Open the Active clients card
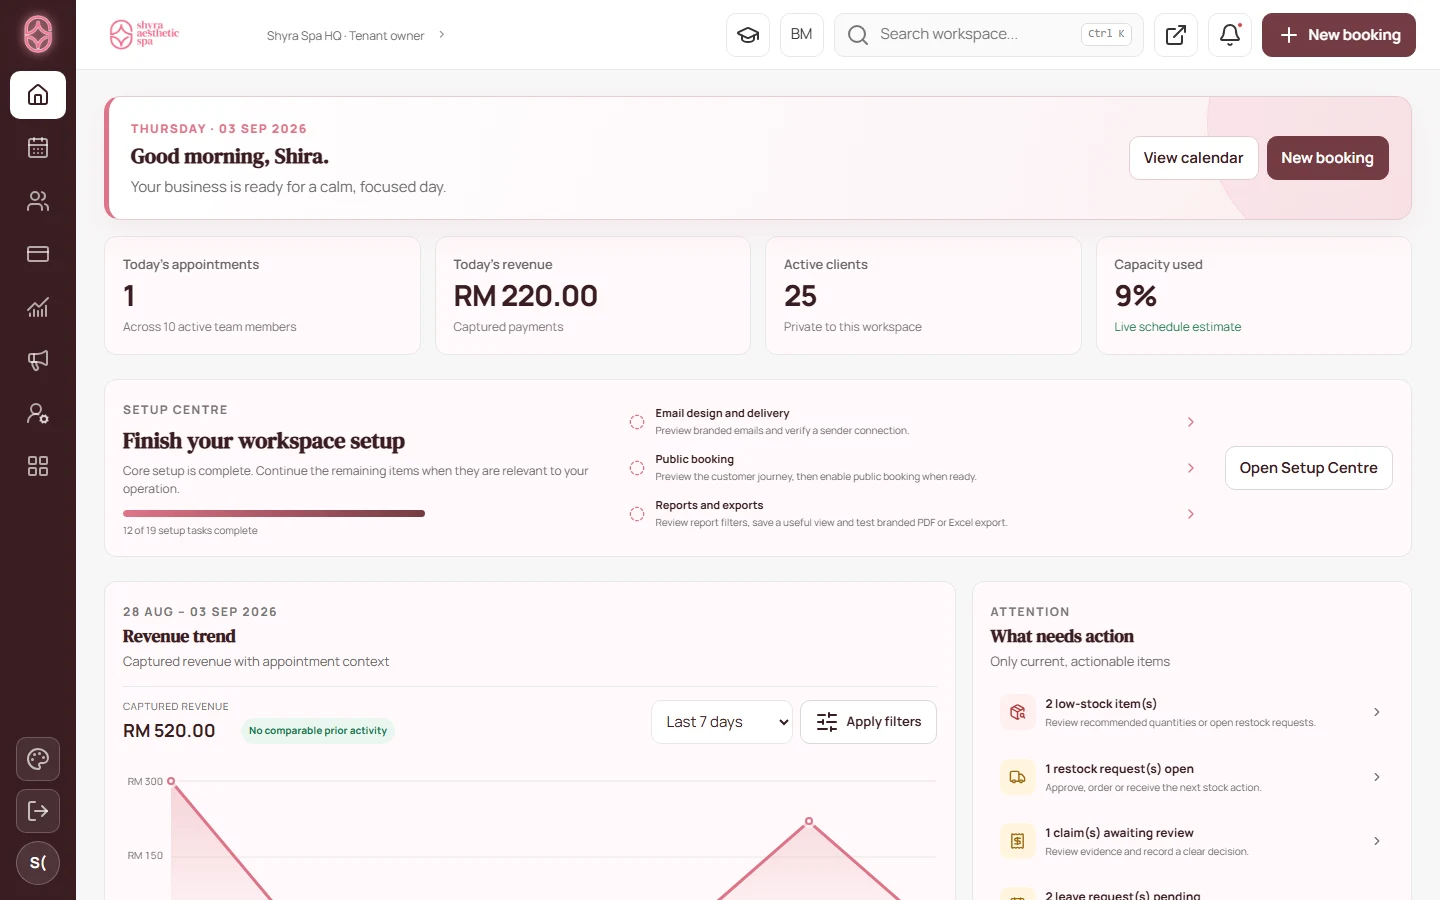Viewport: 1440px width, 900px height. pyautogui.click(x=923, y=295)
